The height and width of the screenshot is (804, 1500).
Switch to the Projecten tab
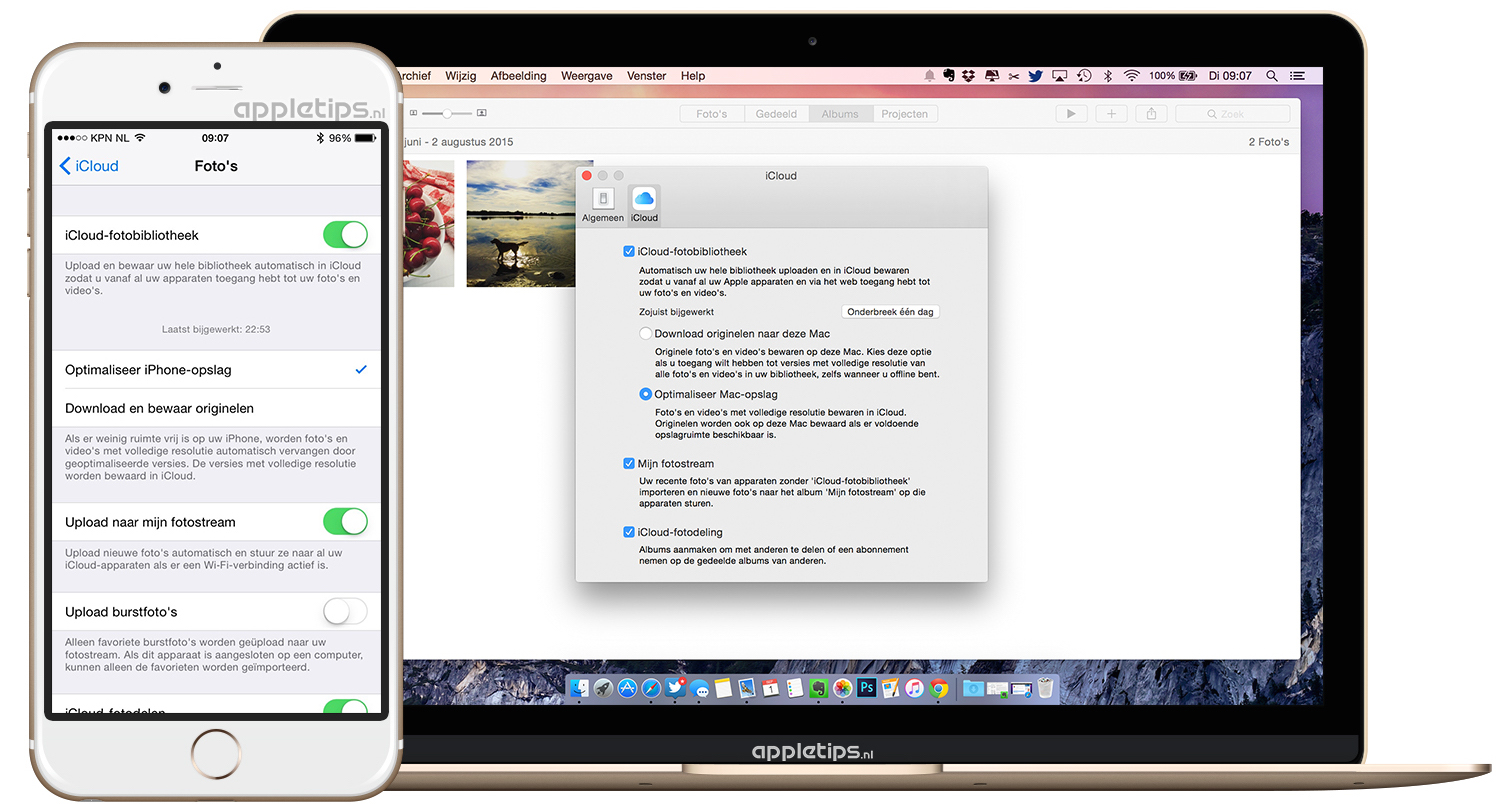[x=905, y=114]
